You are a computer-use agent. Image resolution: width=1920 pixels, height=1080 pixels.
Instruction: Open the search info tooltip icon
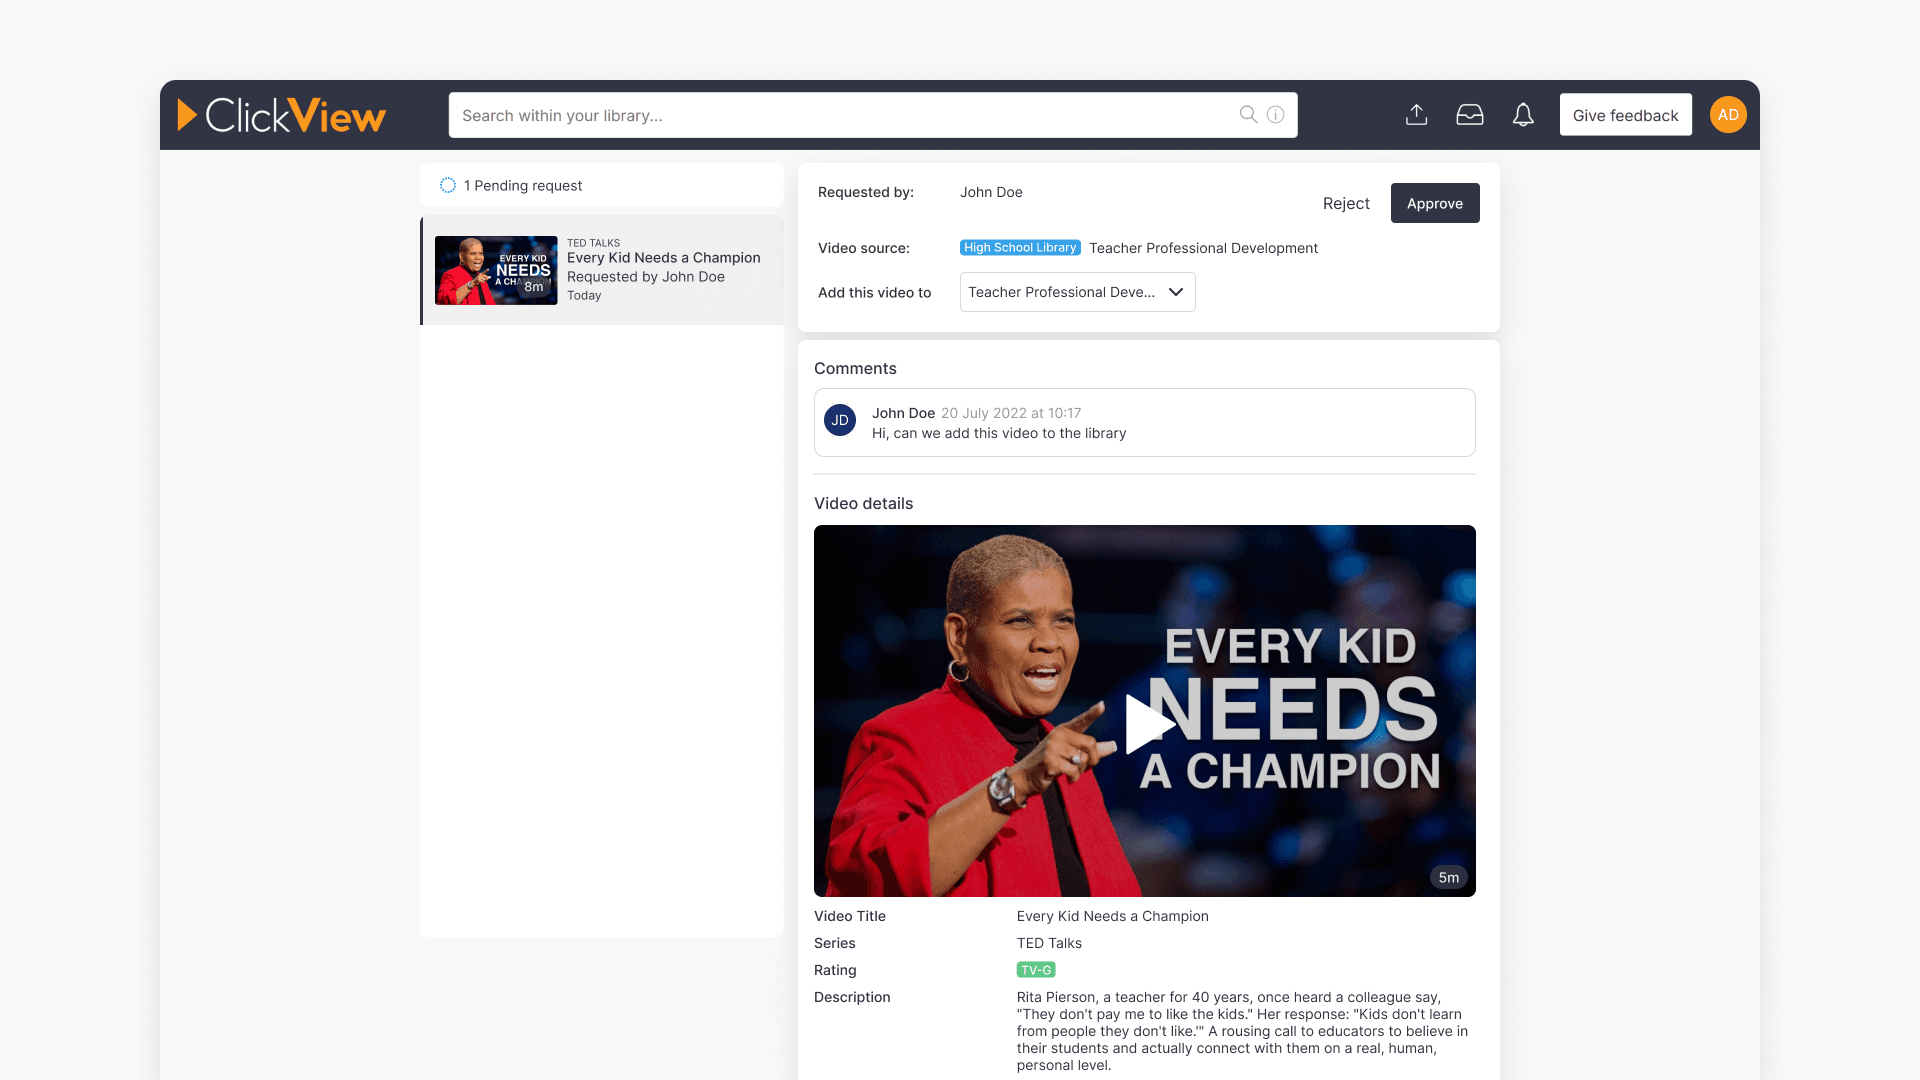tap(1274, 114)
